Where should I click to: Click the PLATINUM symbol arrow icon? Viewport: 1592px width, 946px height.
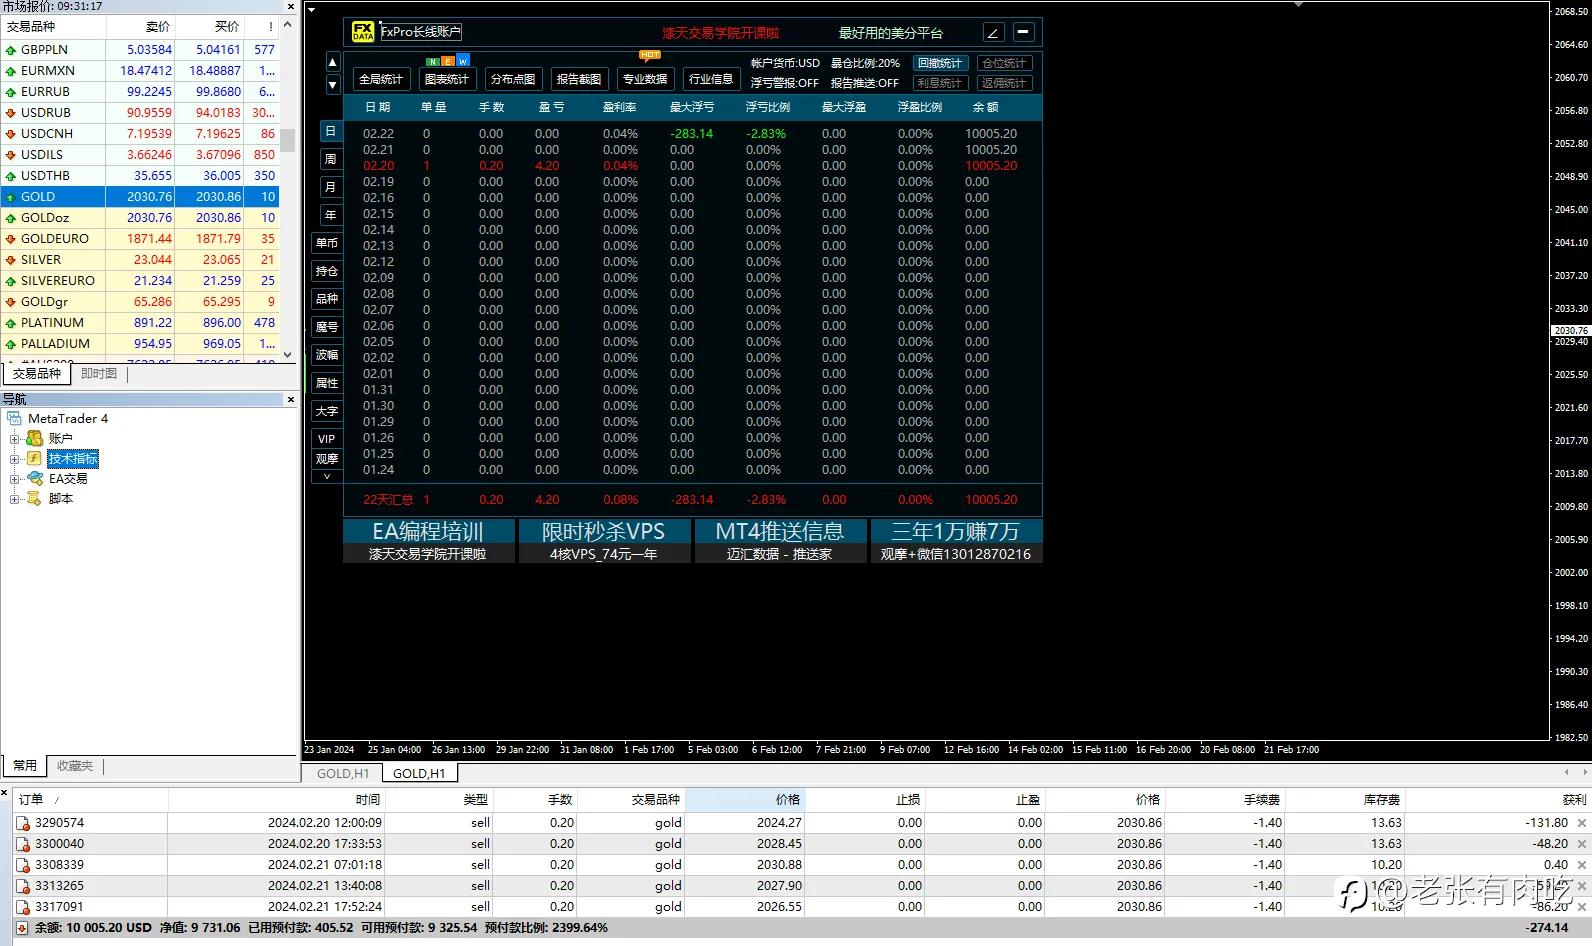click(11, 323)
